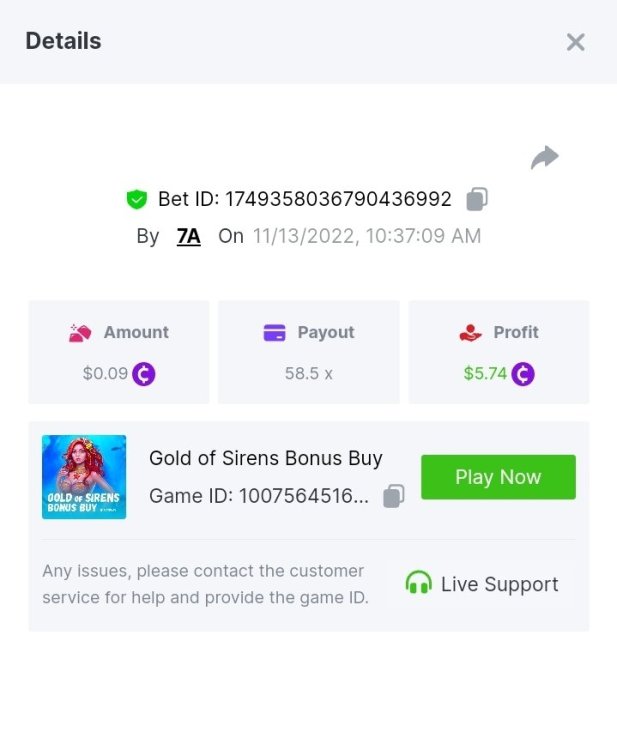This screenshot has height=750, width=617.
Task: Click the share arrow icon
Action: pyautogui.click(x=544, y=158)
